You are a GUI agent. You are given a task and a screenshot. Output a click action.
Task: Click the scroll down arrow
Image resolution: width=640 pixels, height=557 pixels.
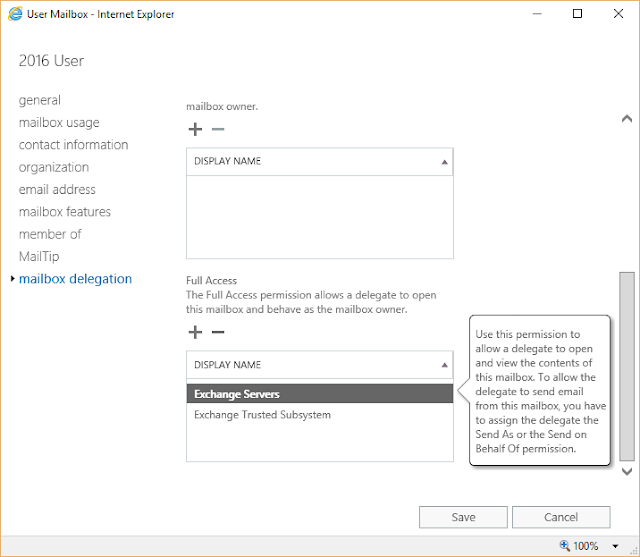pos(627,471)
